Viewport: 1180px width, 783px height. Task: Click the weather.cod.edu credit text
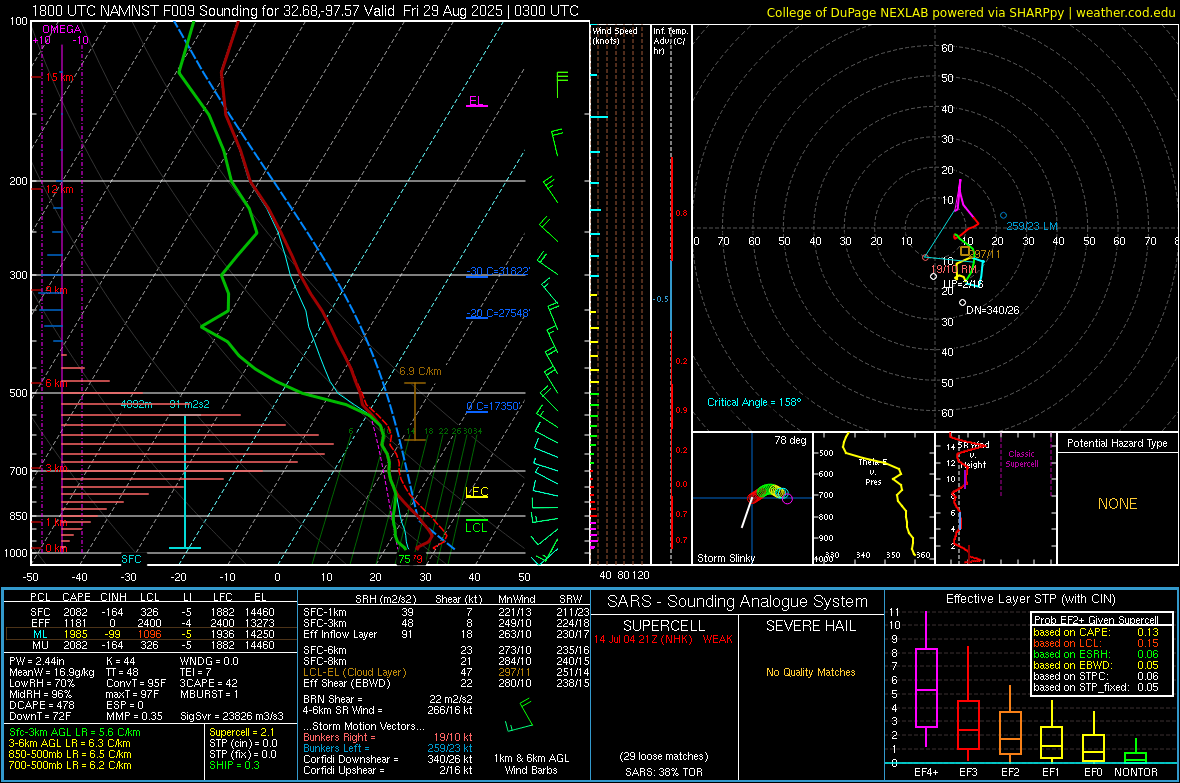pyautogui.click(x=1125, y=12)
